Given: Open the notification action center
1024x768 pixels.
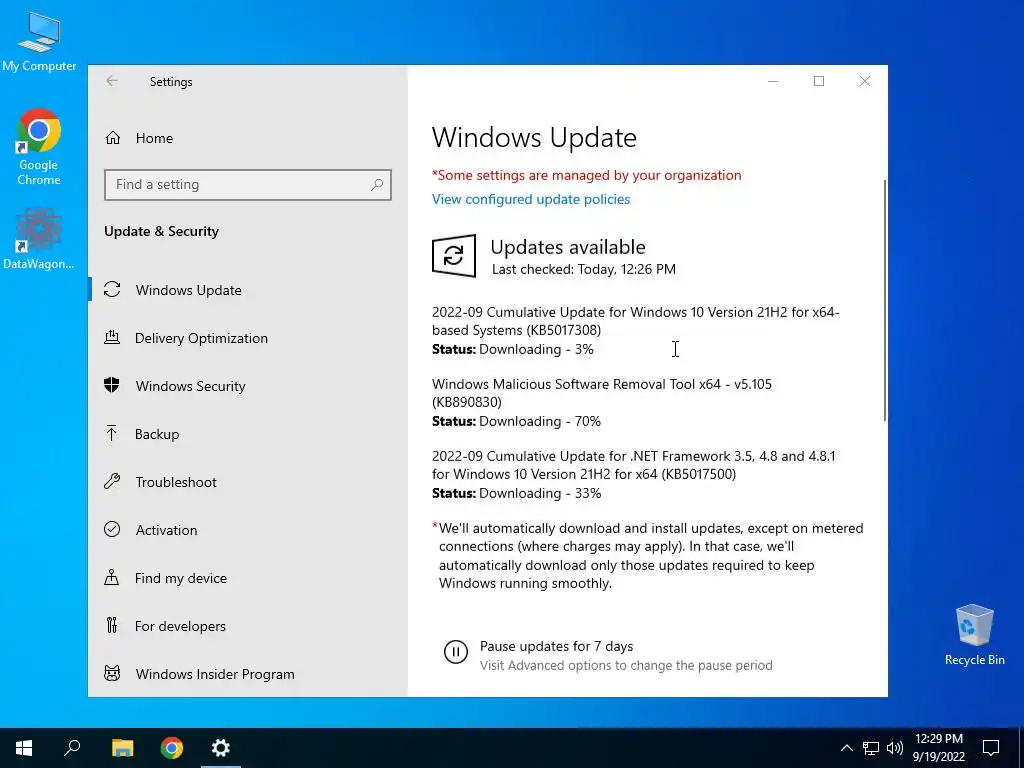Looking at the screenshot, I should [991, 748].
